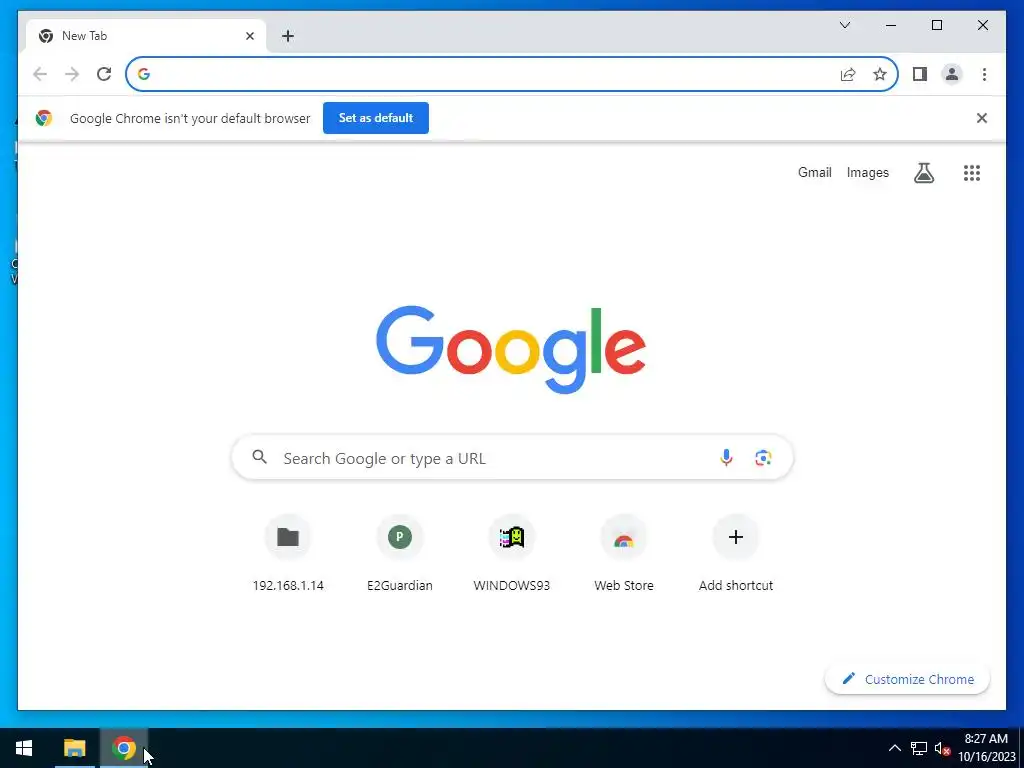This screenshot has height=768, width=1024.
Task: Start voice search with microphone icon
Action: click(726, 458)
